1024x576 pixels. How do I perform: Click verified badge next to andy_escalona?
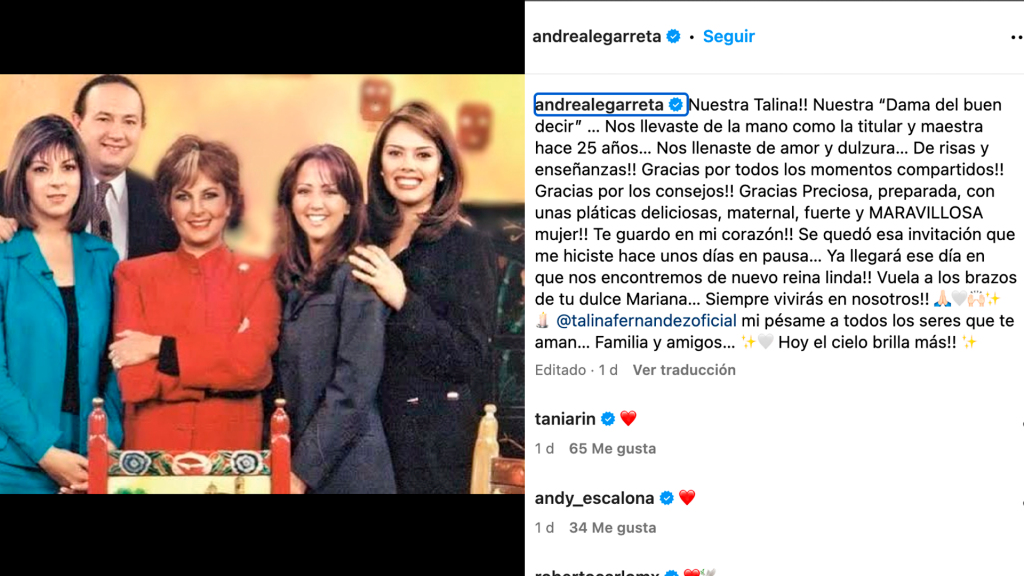tap(667, 498)
